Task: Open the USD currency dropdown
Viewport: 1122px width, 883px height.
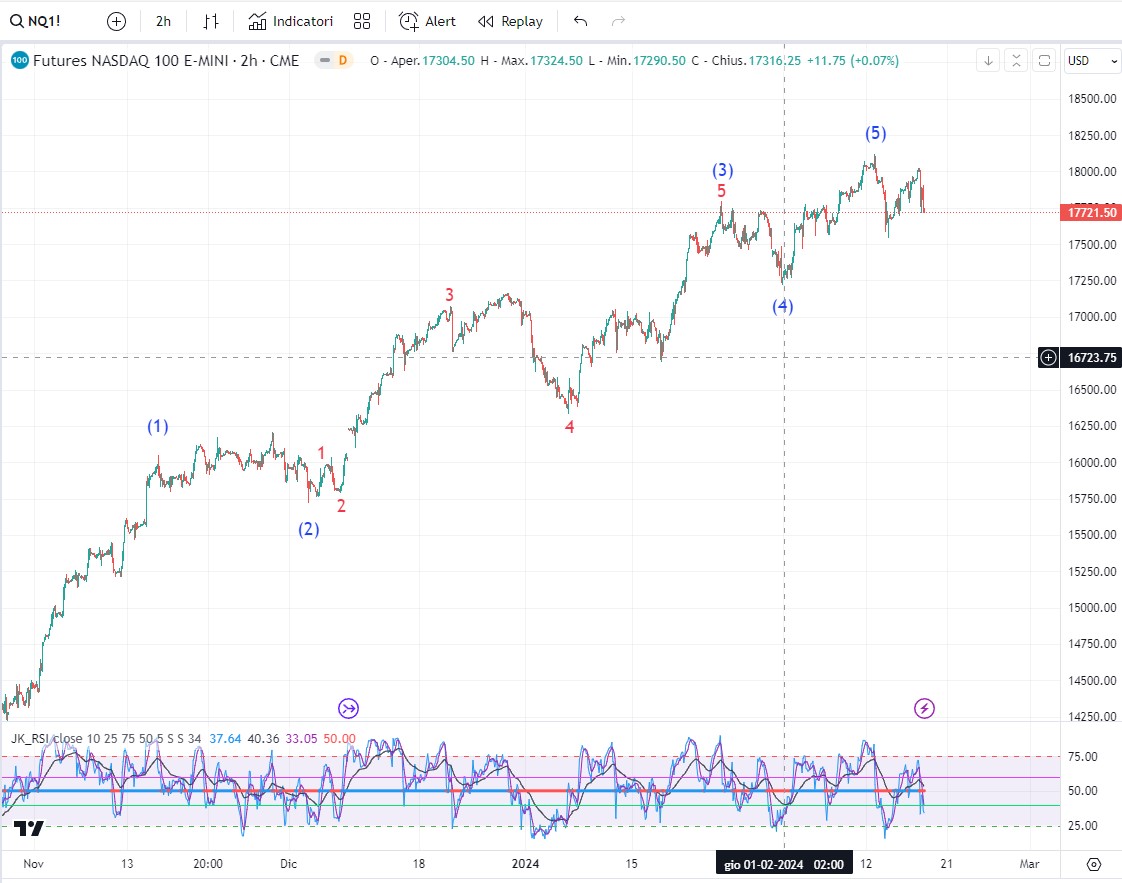Action: pyautogui.click(x=1092, y=61)
